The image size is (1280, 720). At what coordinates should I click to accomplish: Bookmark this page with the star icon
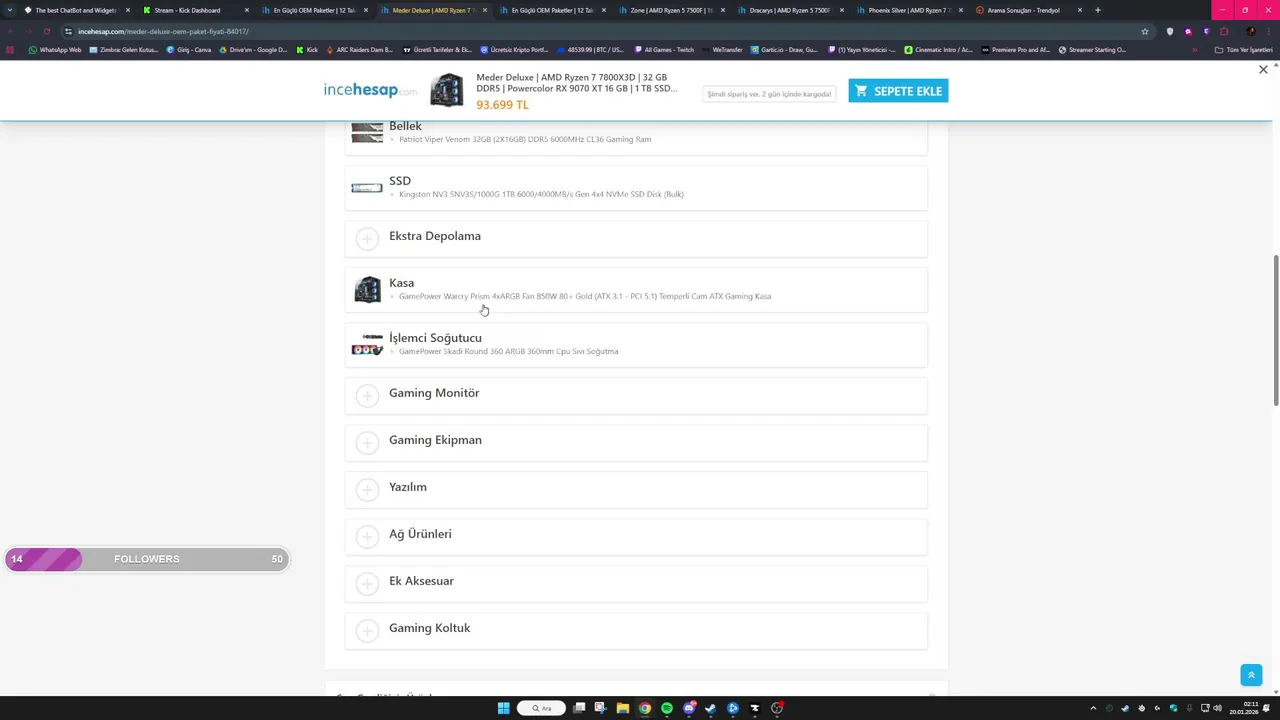[1145, 31]
